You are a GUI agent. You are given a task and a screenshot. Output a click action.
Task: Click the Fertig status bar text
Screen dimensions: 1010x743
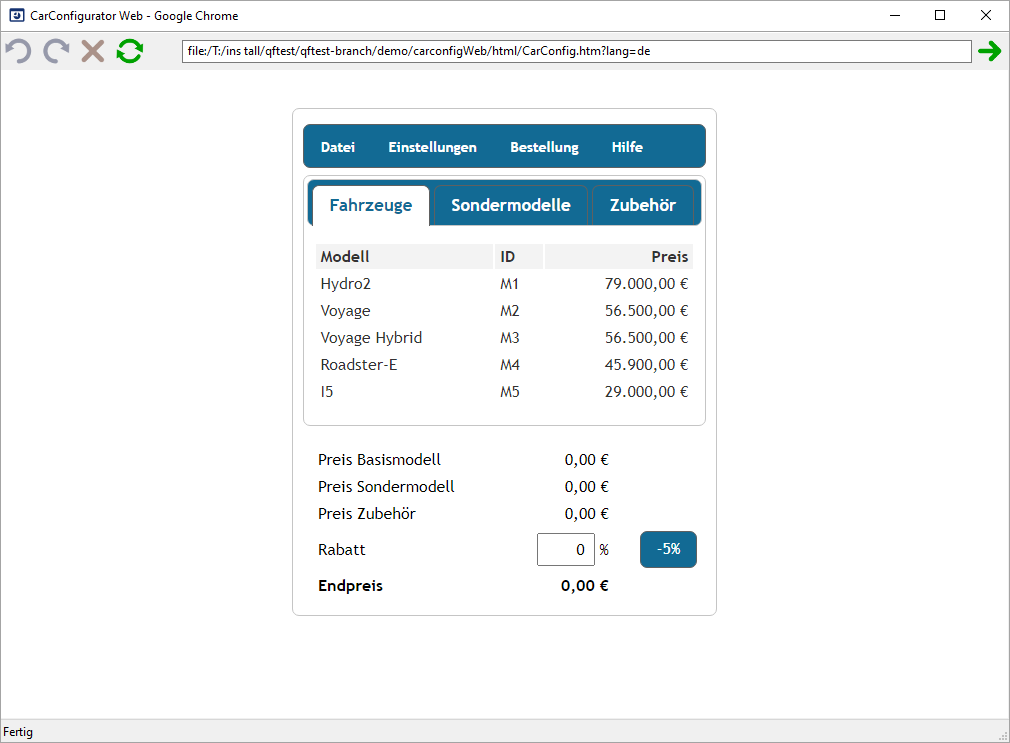(x=18, y=732)
